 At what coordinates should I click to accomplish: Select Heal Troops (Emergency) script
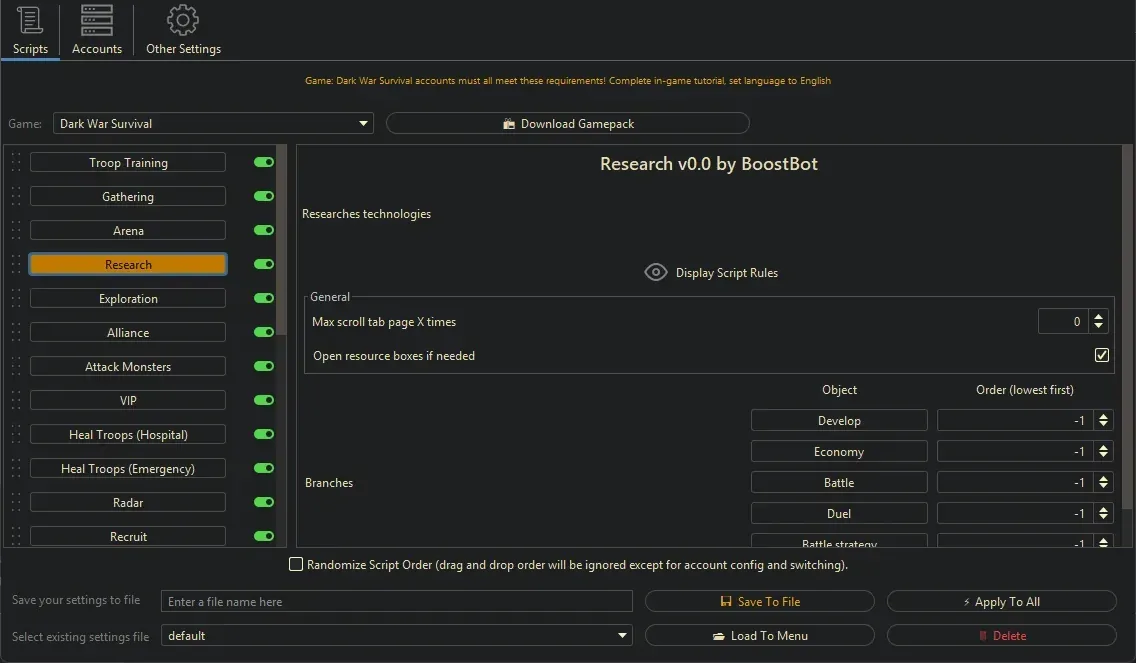coord(128,469)
